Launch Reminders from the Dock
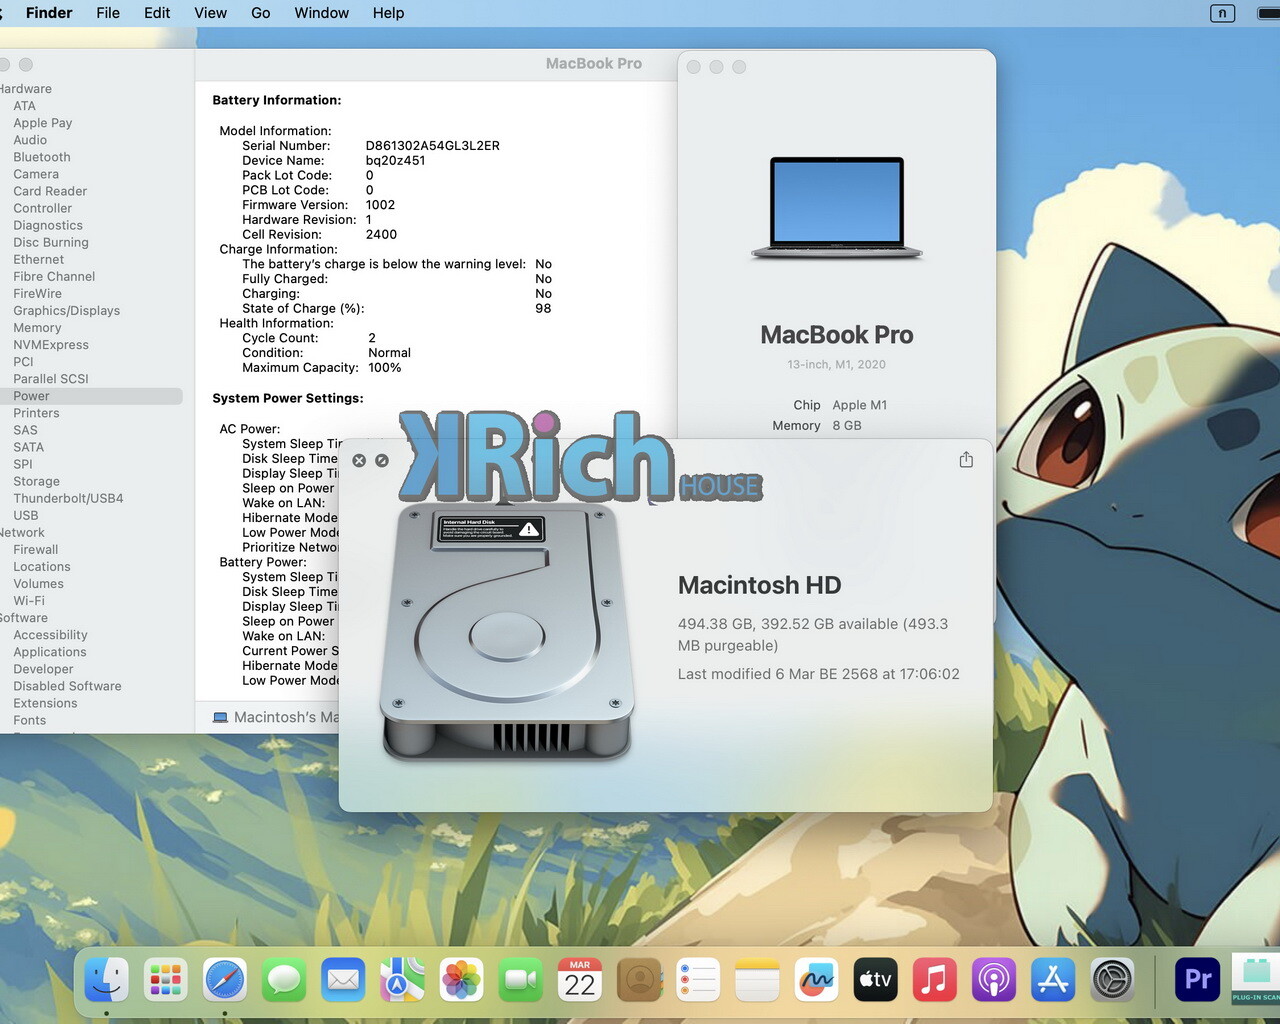 pyautogui.click(x=698, y=980)
